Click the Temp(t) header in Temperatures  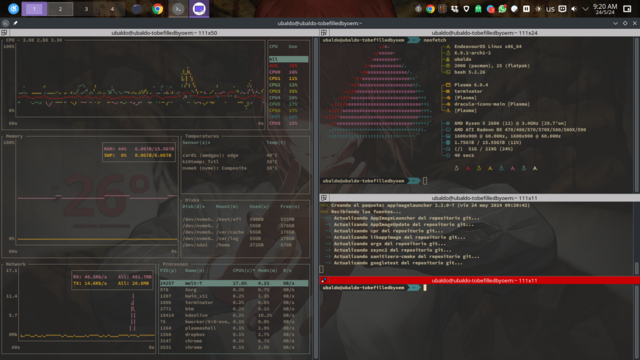[276, 142]
